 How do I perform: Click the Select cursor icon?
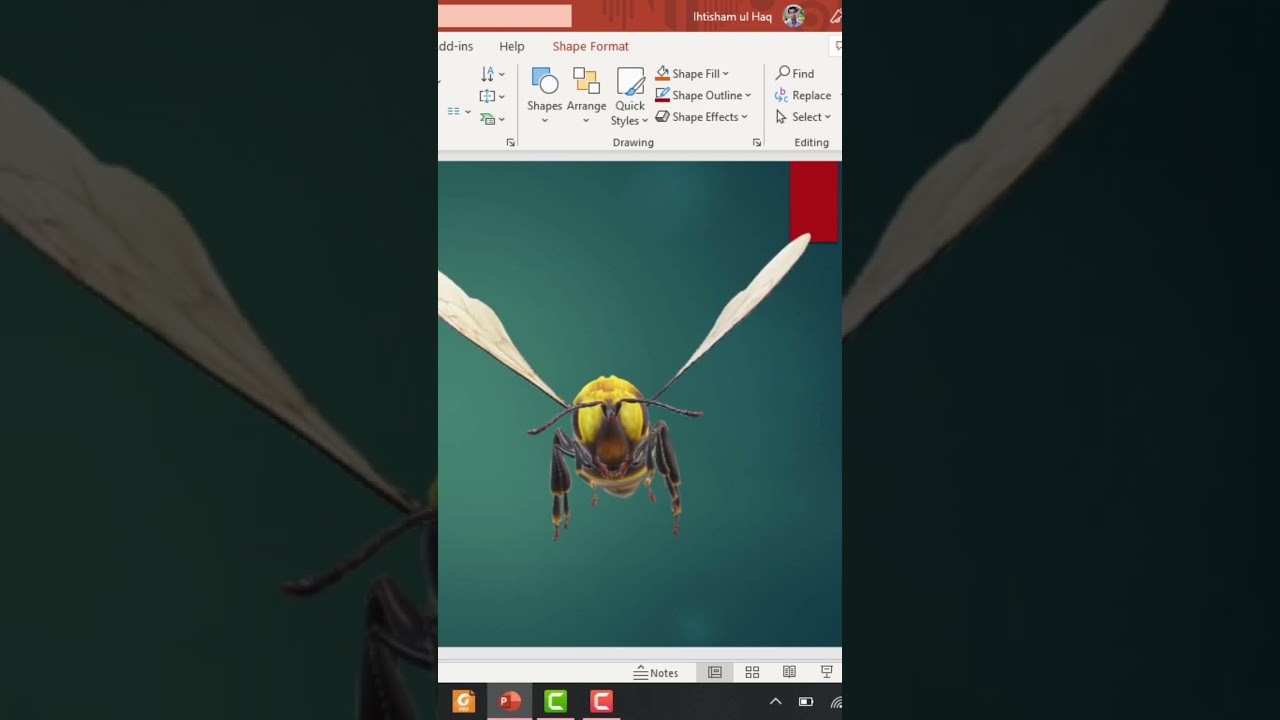pos(781,117)
